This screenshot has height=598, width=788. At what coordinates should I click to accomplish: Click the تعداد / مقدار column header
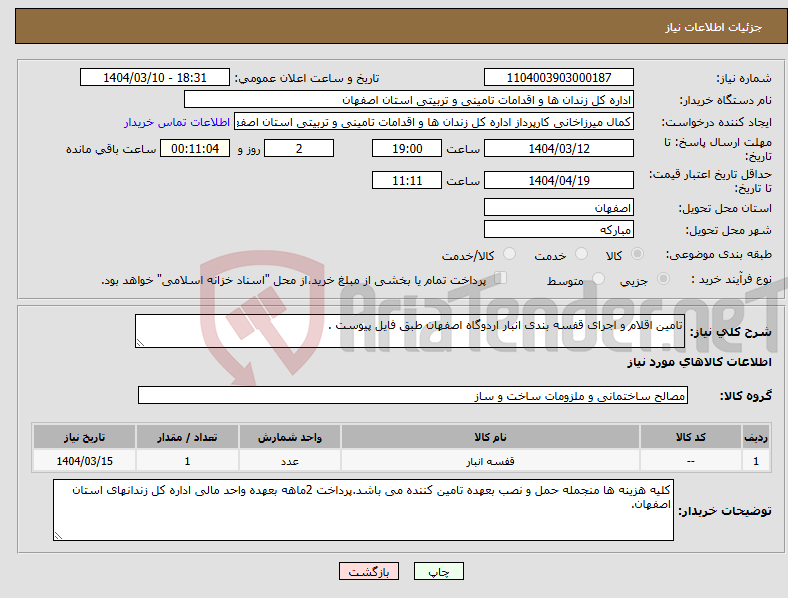[x=187, y=437]
